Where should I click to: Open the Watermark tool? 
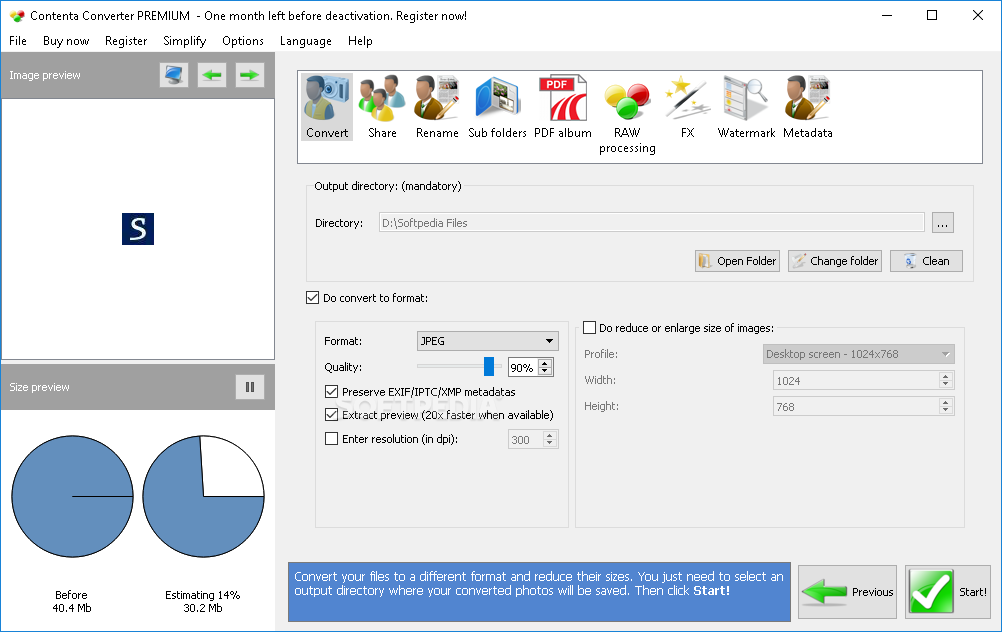(x=746, y=107)
